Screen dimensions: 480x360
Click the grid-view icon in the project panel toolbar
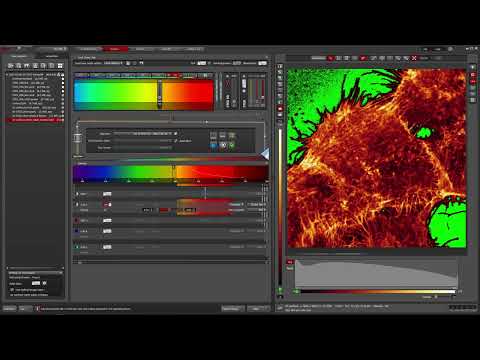[60, 66]
